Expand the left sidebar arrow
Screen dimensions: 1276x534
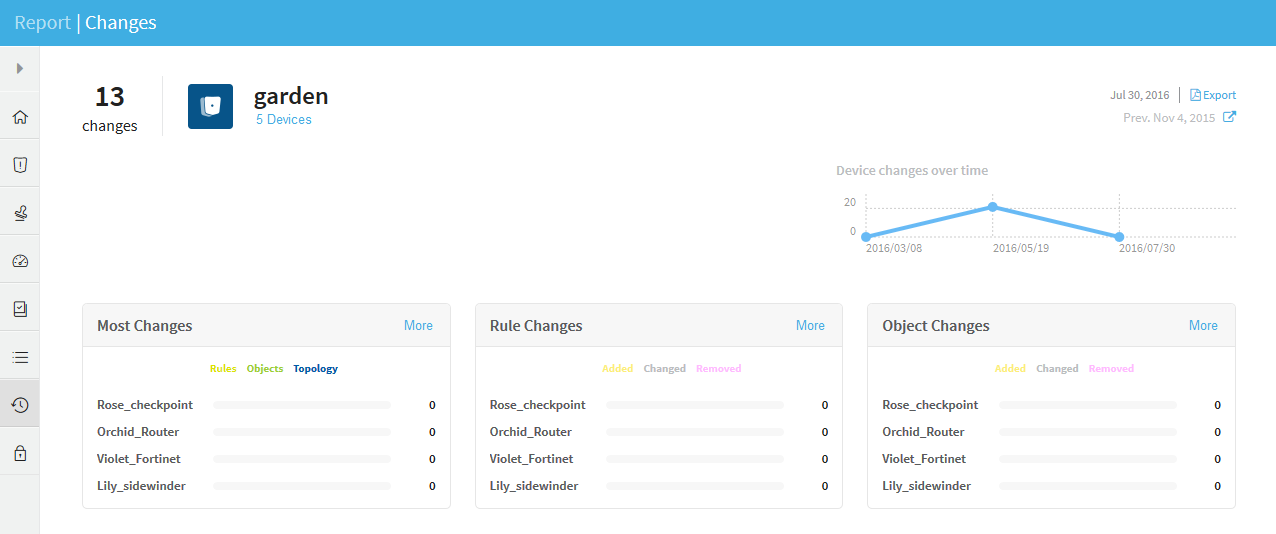coord(19,69)
